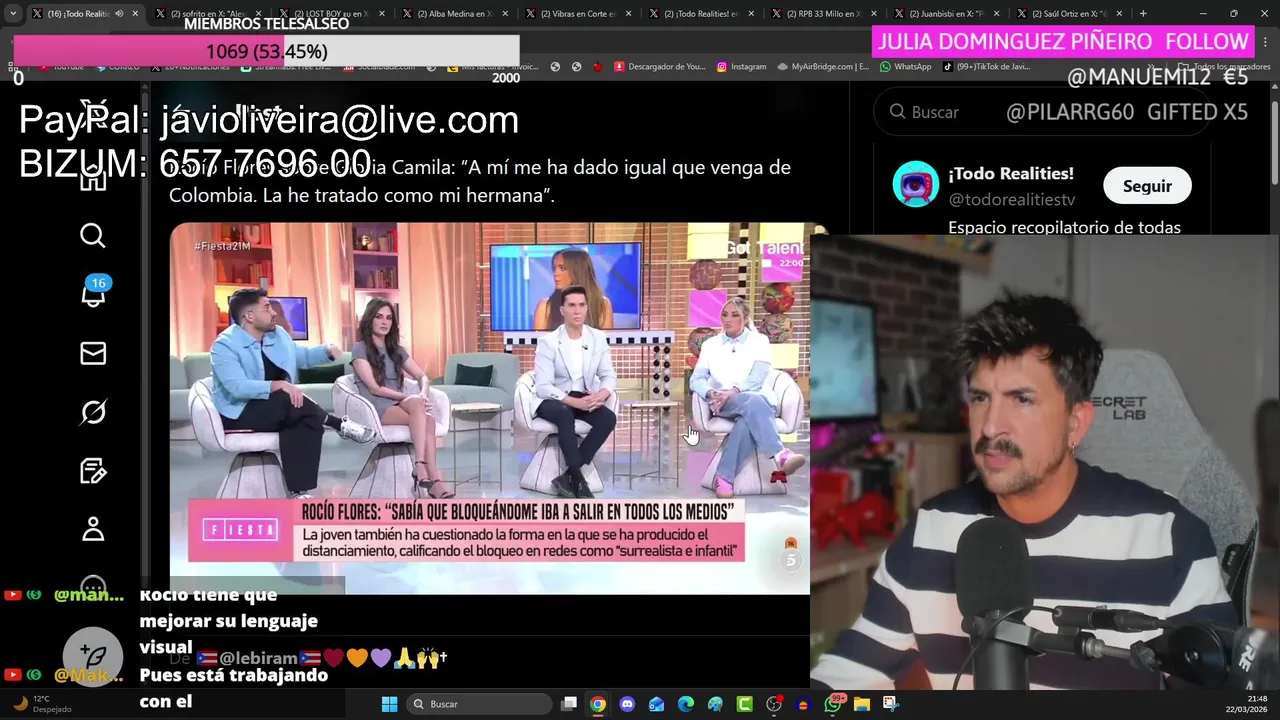Open the 'Descargador de You...' bookmark
1280x720 pixels.
[660, 67]
